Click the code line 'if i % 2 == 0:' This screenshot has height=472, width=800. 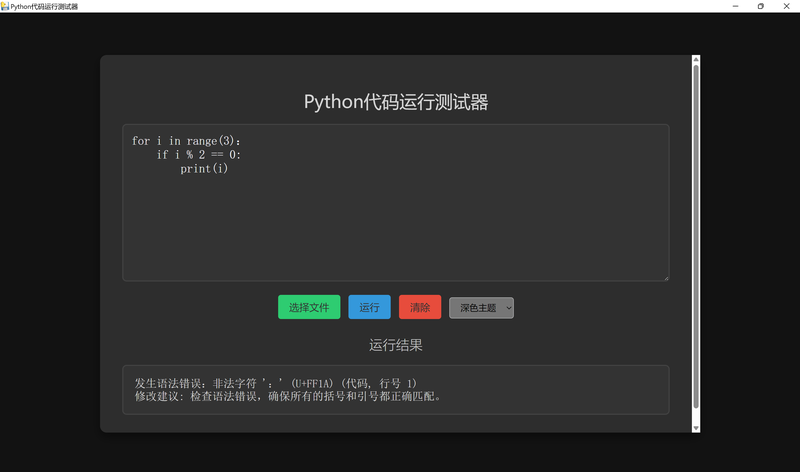(198, 155)
